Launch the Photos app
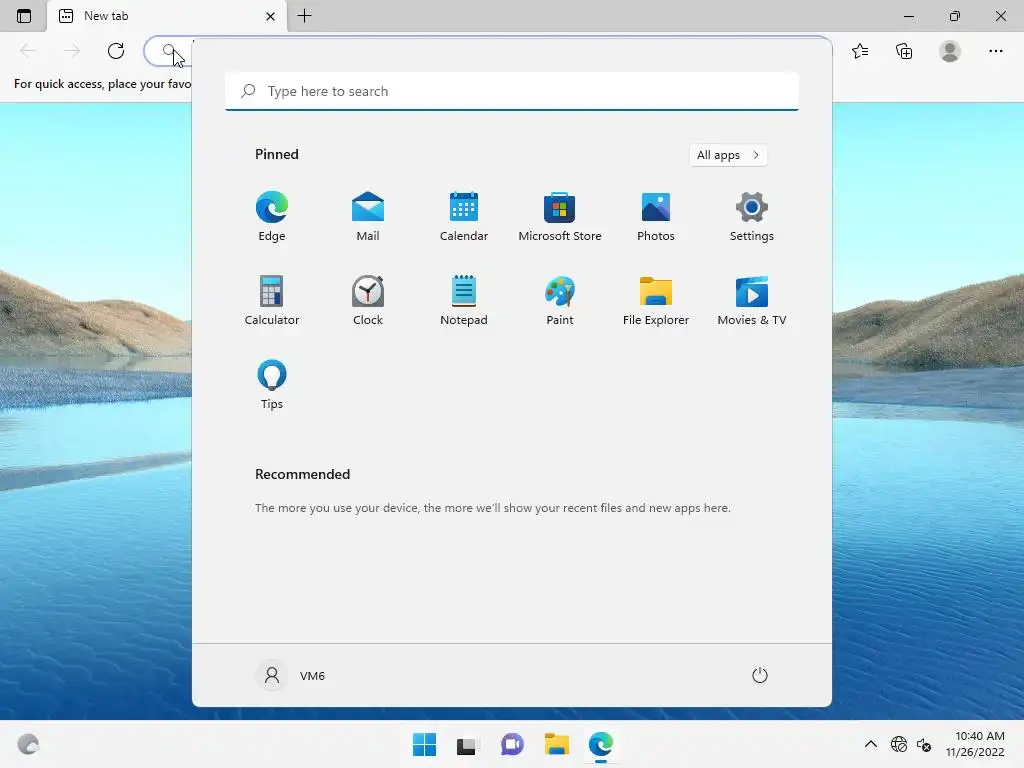 click(x=656, y=217)
